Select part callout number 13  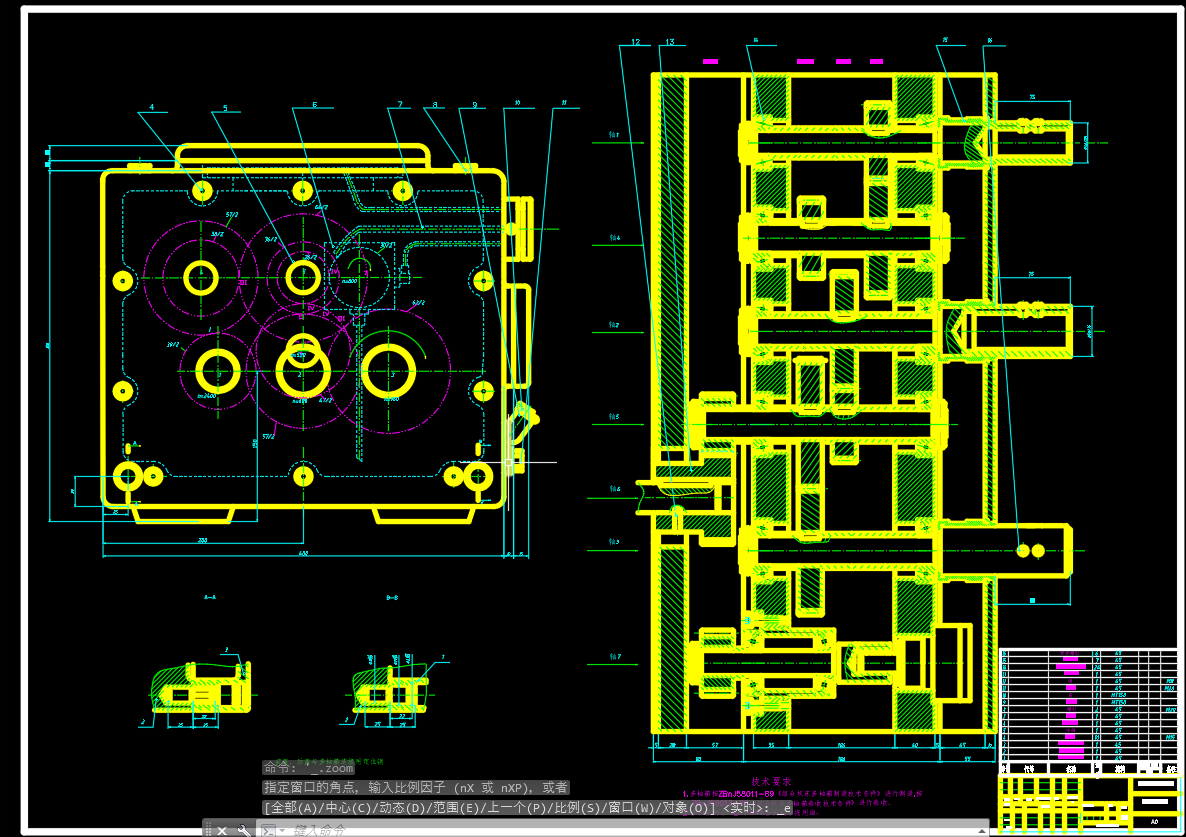[x=670, y=42]
